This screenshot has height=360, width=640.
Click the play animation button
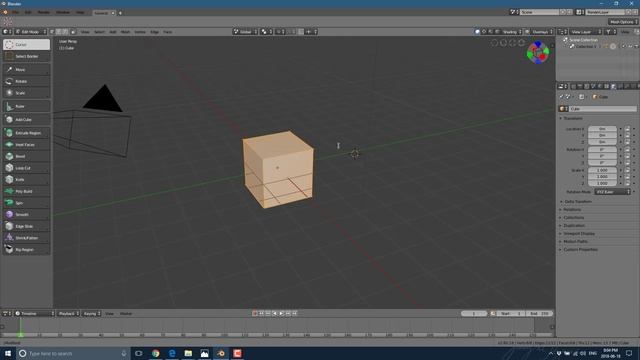pos(281,313)
